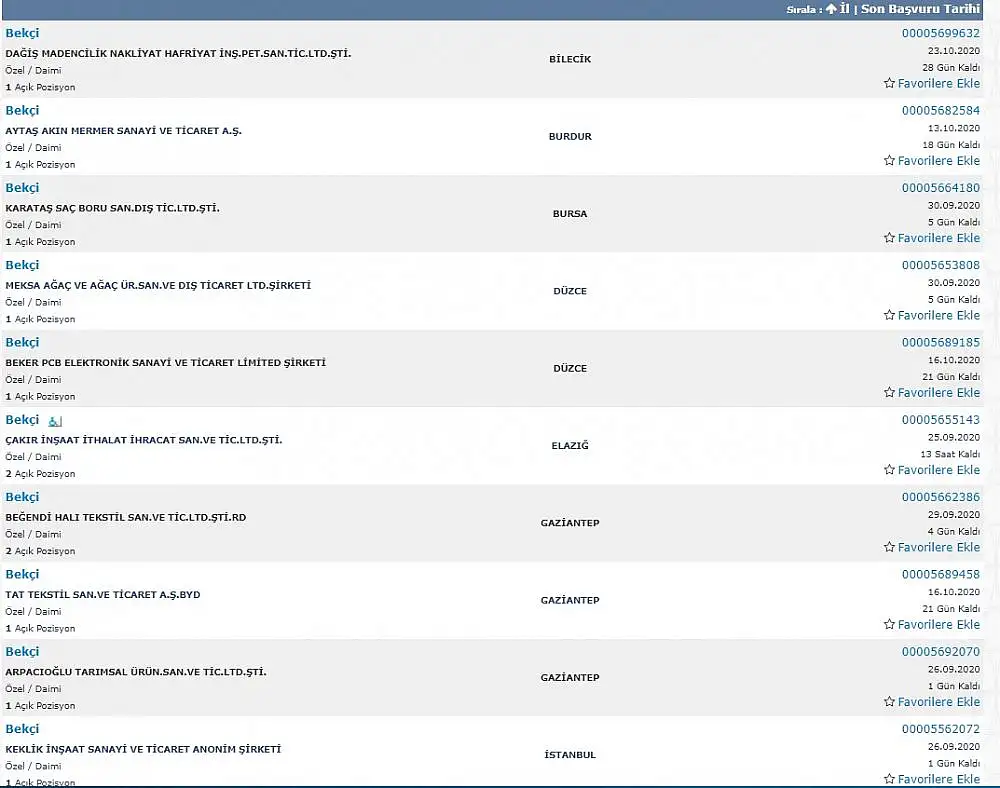Screen dimensions: 1000x788
Task: Select company name MEKSA AĞAÇ VE AĞAÇ ÜR.SAN.
Action: coord(158,285)
